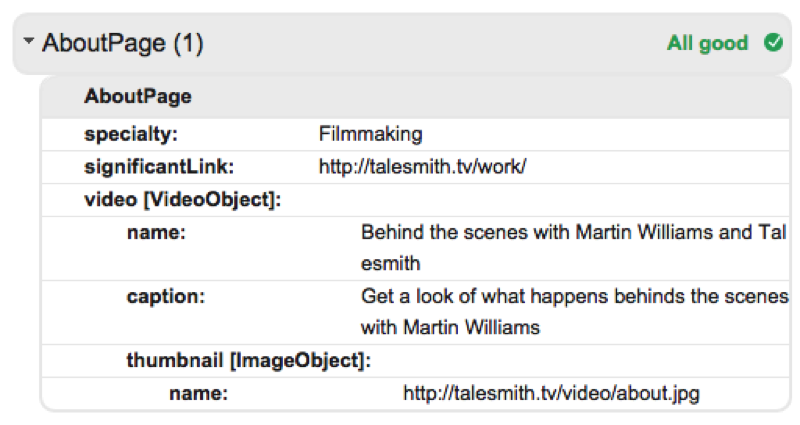Click the gray AboutPage (1) header bar
800x425 pixels.
tap(402, 43)
